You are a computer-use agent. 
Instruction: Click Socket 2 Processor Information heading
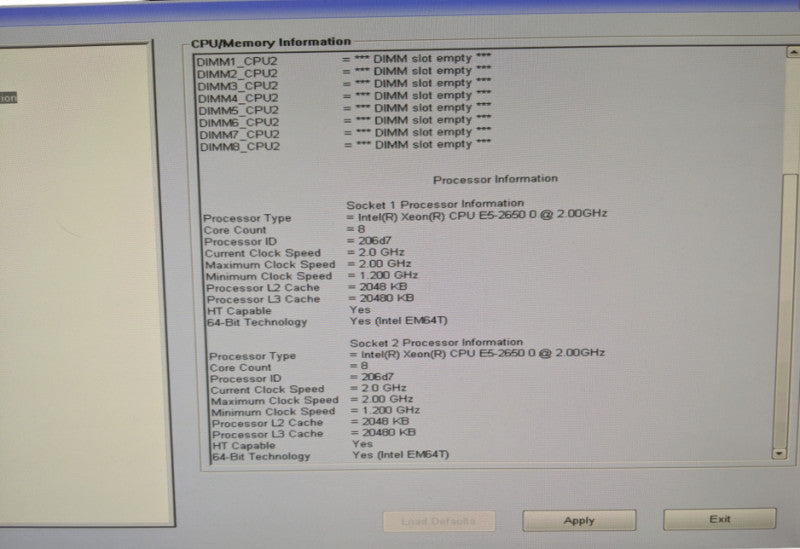(x=436, y=342)
